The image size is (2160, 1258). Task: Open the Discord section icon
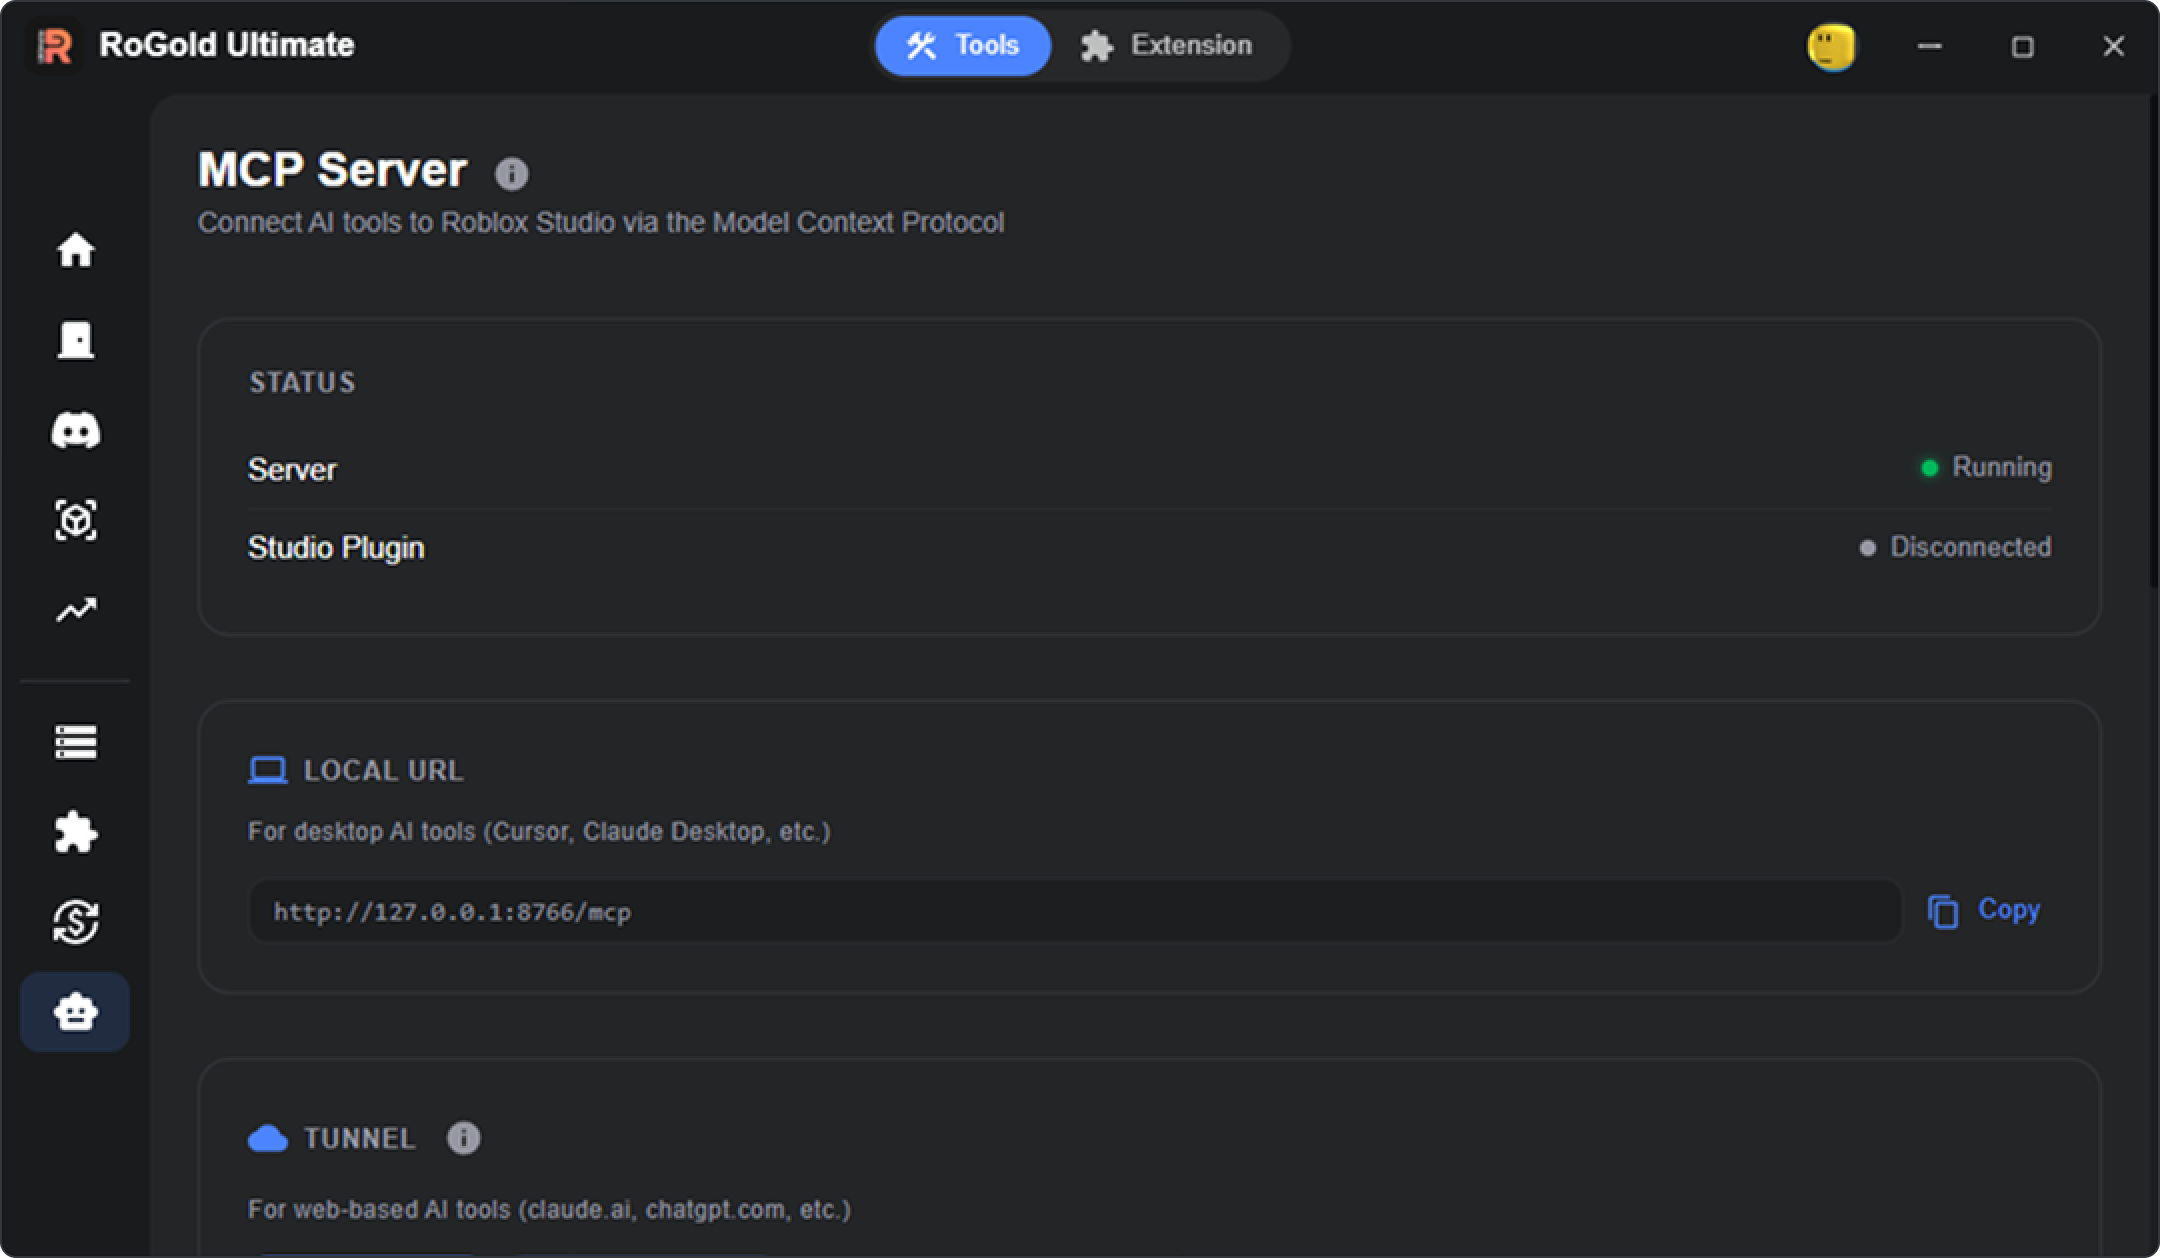tap(76, 430)
